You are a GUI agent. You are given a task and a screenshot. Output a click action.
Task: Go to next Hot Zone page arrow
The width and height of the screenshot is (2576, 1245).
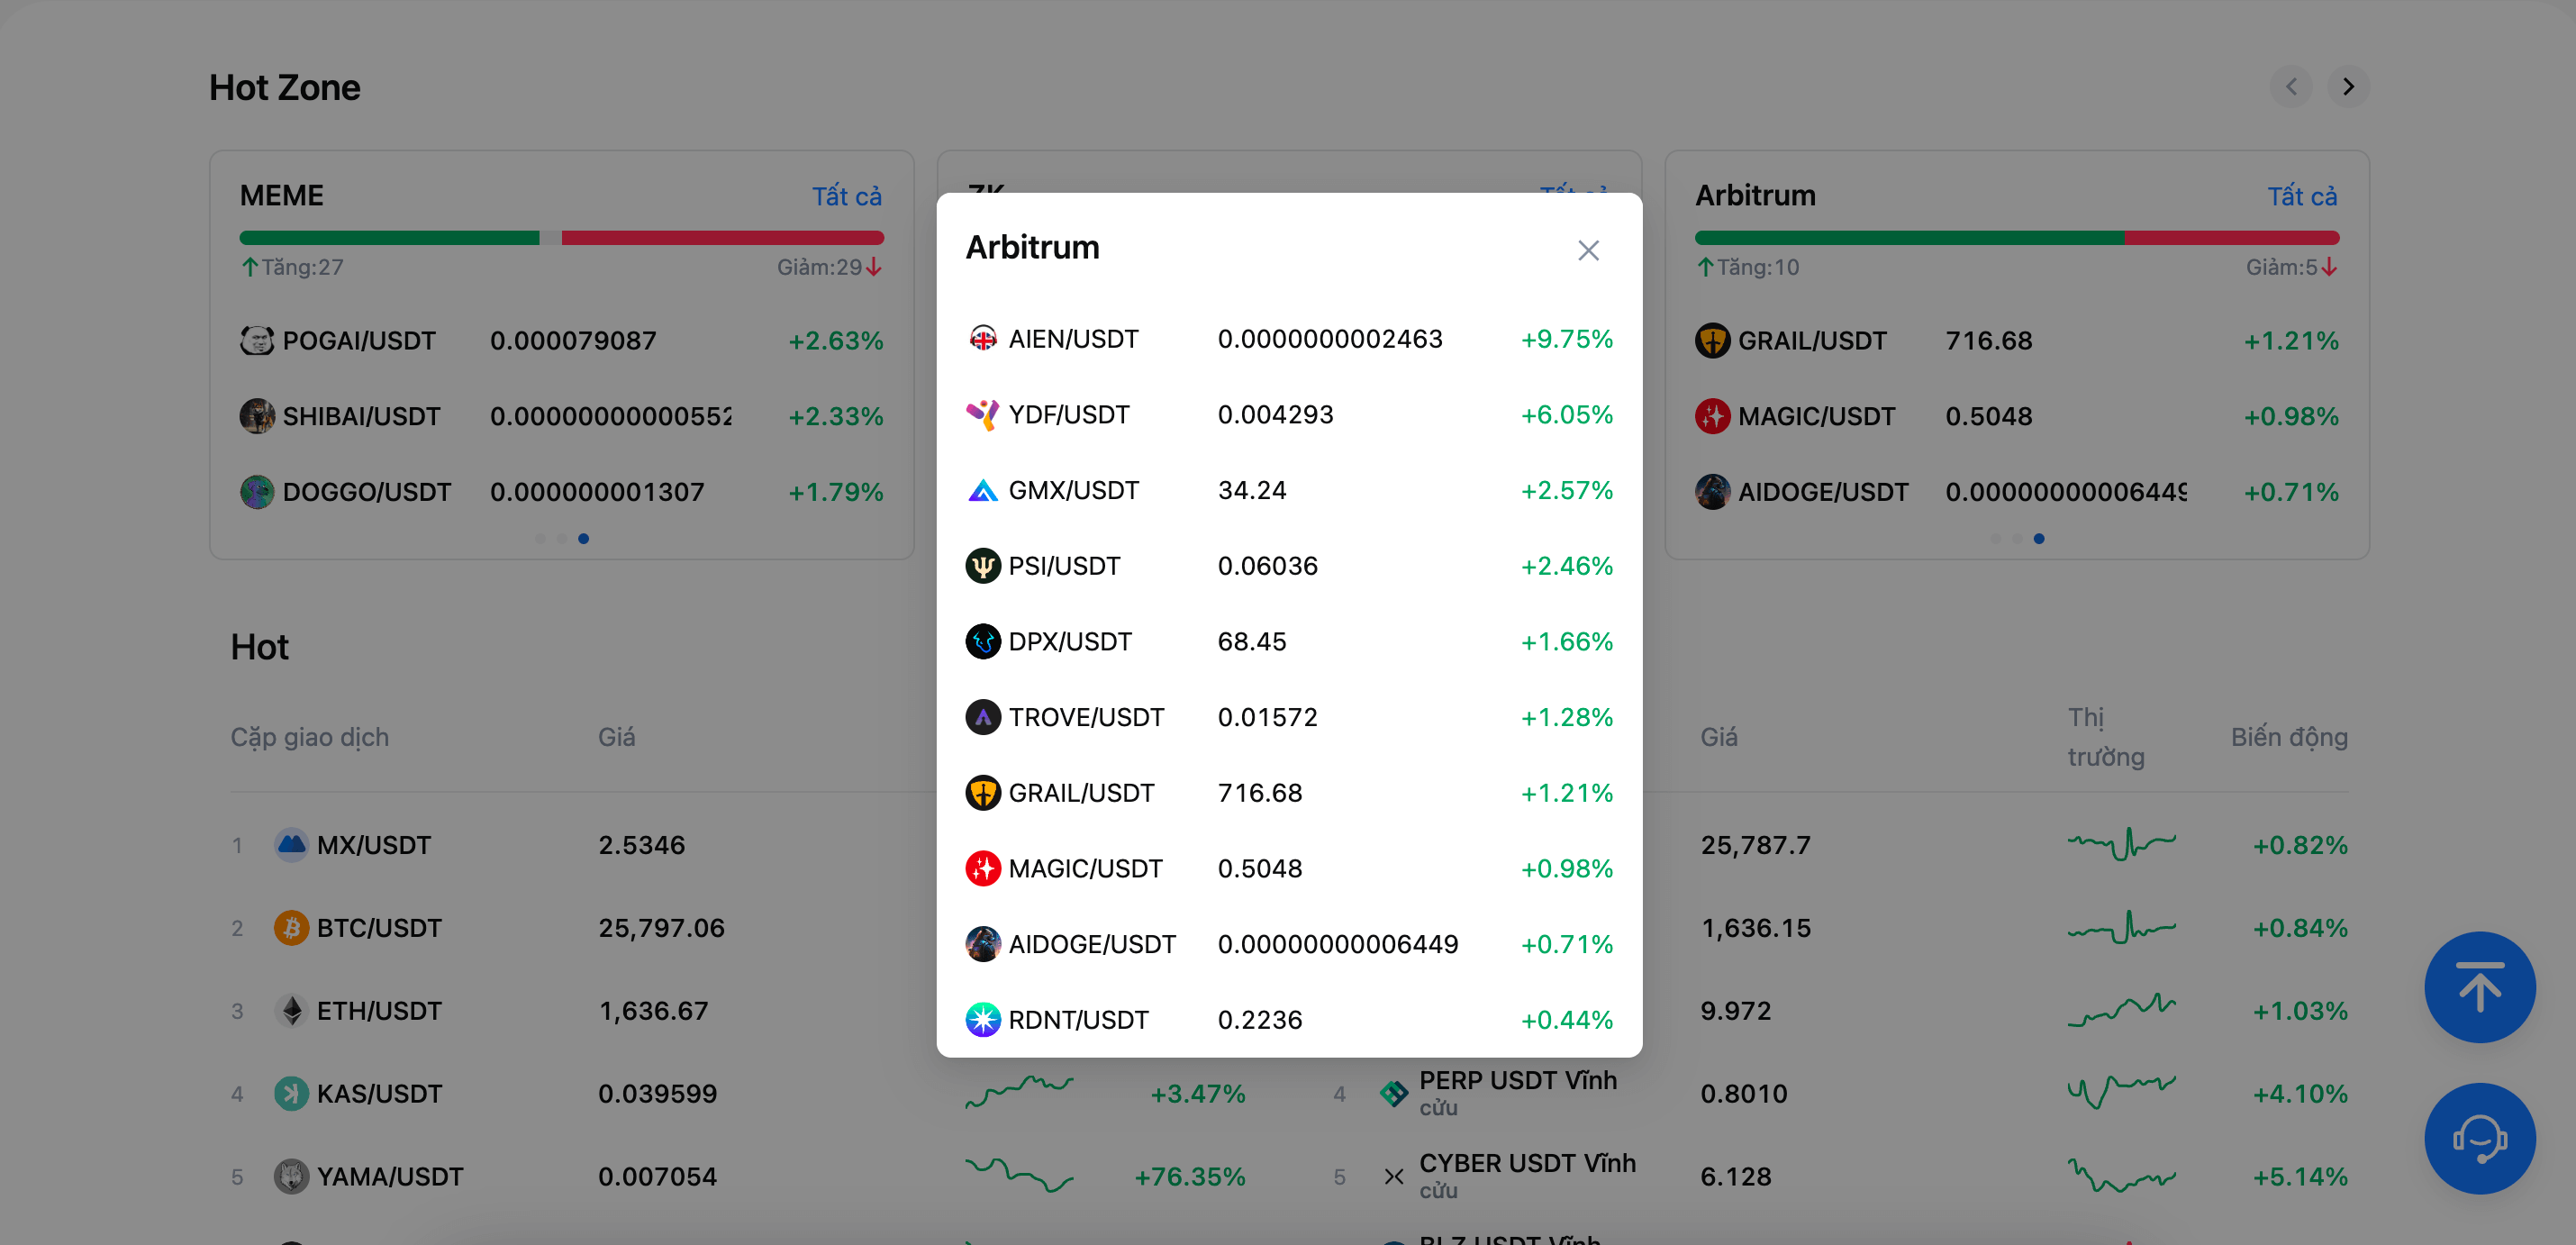(x=2348, y=87)
